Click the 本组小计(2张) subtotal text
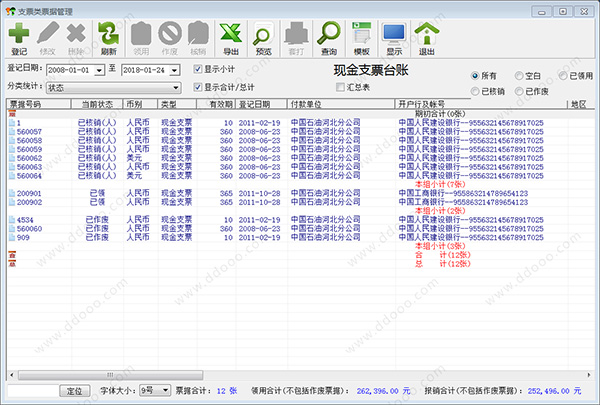The width and height of the screenshot is (600, 405). (440, 211)
